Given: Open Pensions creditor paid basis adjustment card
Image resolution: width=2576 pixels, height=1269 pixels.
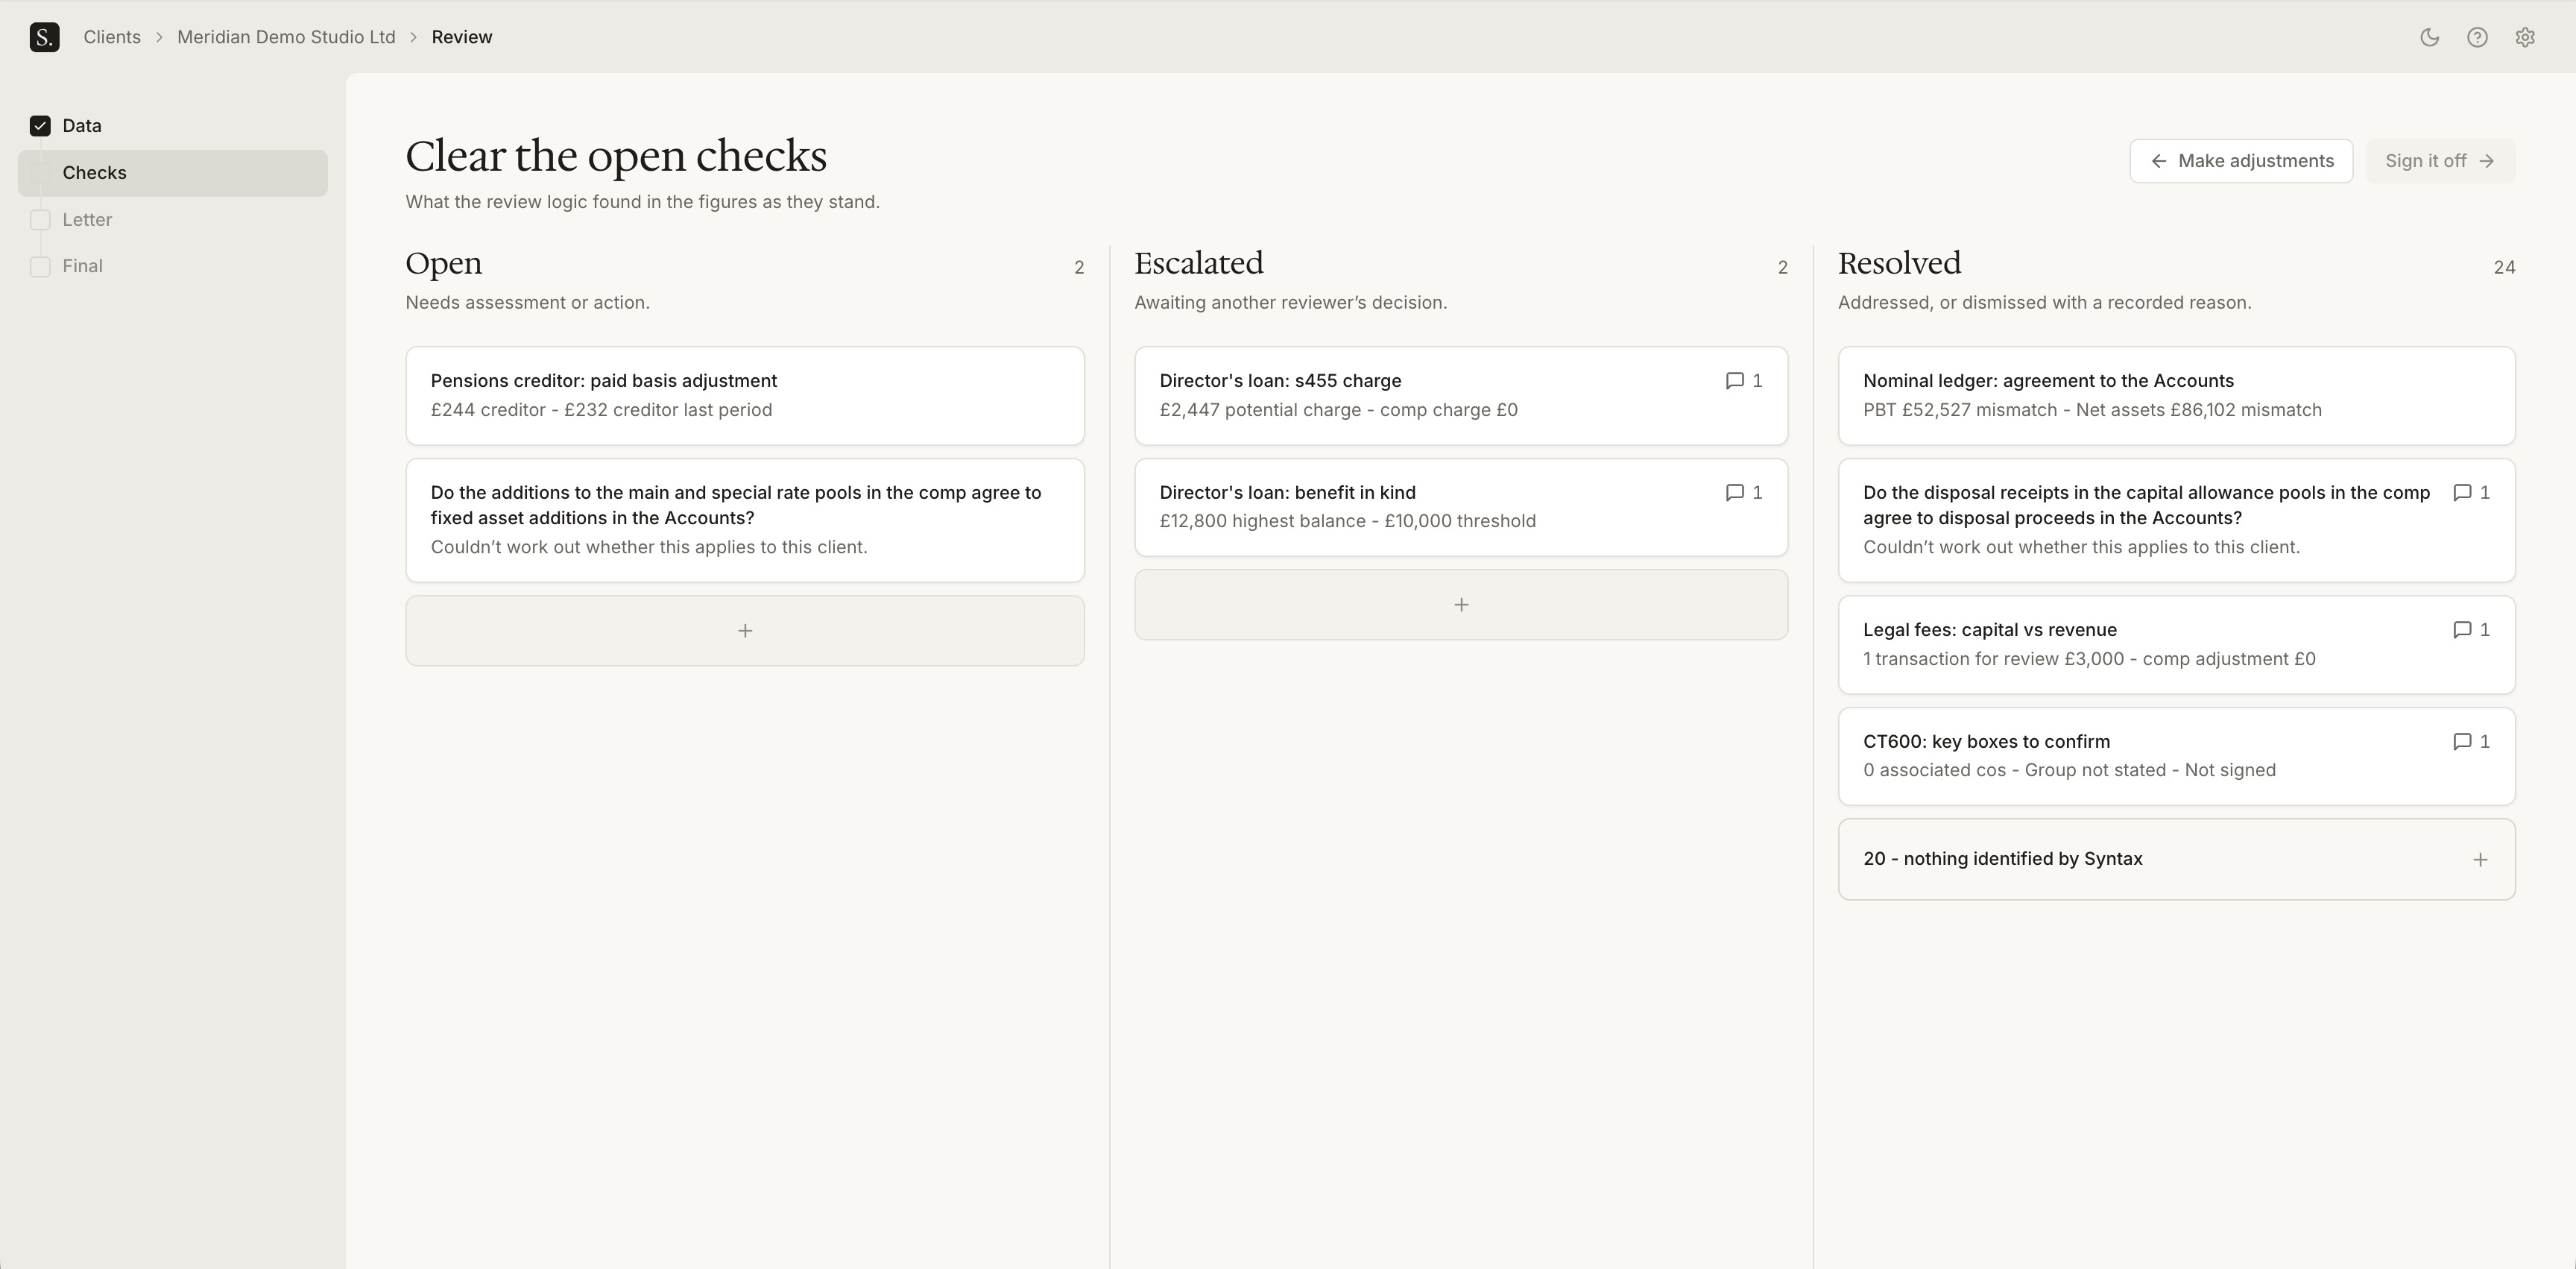Looking at the screenshot, I should (745, 396).
